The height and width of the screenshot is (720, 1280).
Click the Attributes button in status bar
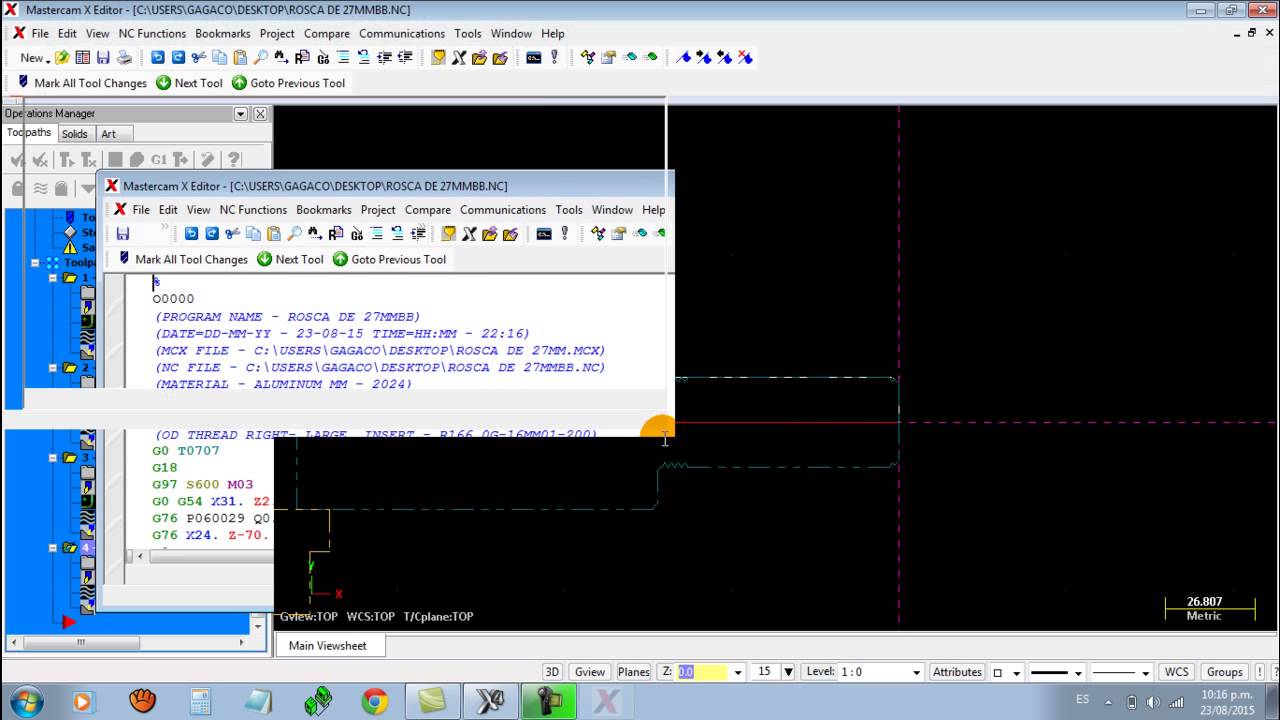pyautogui.click(x=957, y=672)
